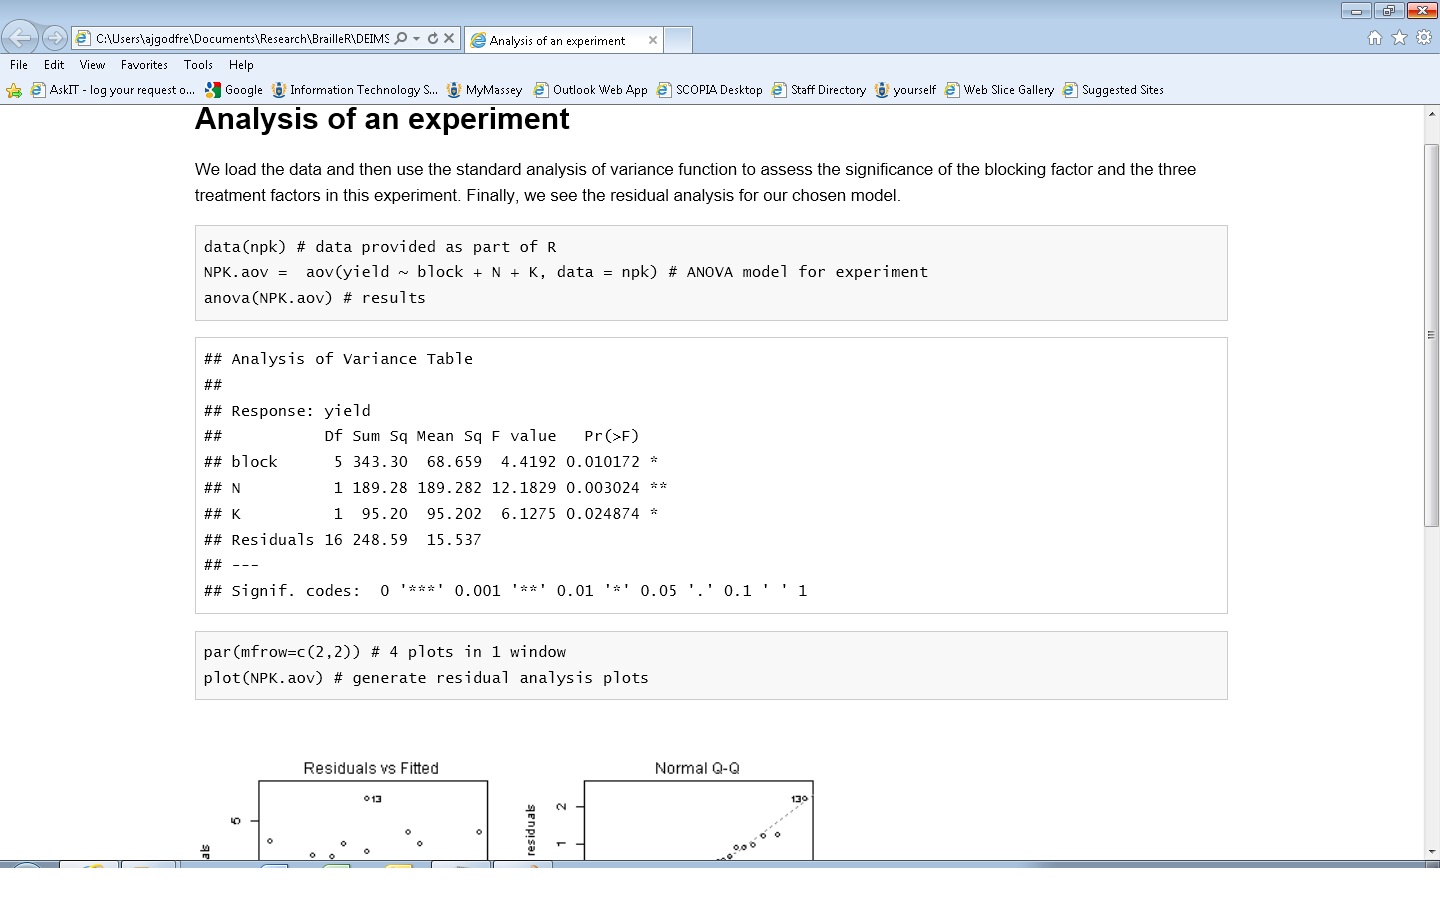The height and width of the screenshot is (900, 1440).
Task: Minimize the browser window
Action: pos(1356,11)
